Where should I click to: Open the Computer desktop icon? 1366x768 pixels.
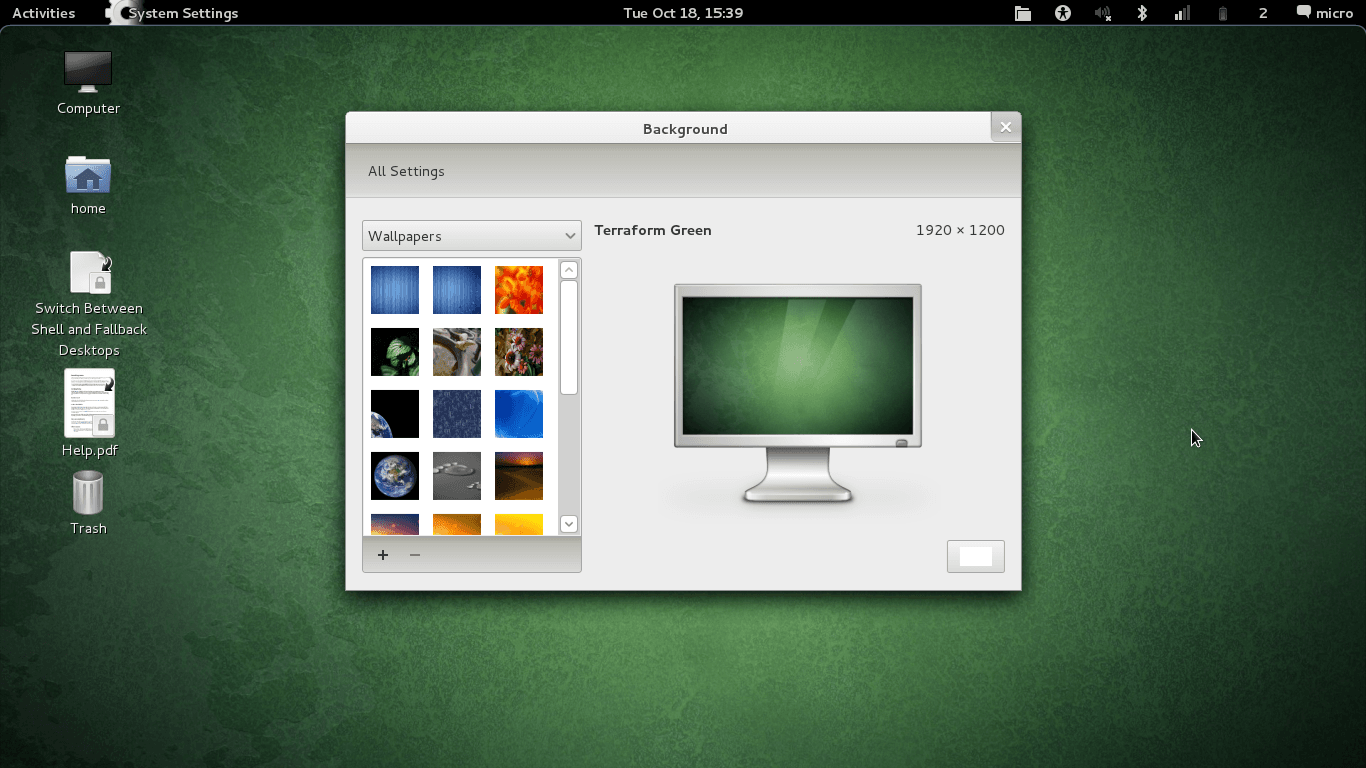point(88,73)
